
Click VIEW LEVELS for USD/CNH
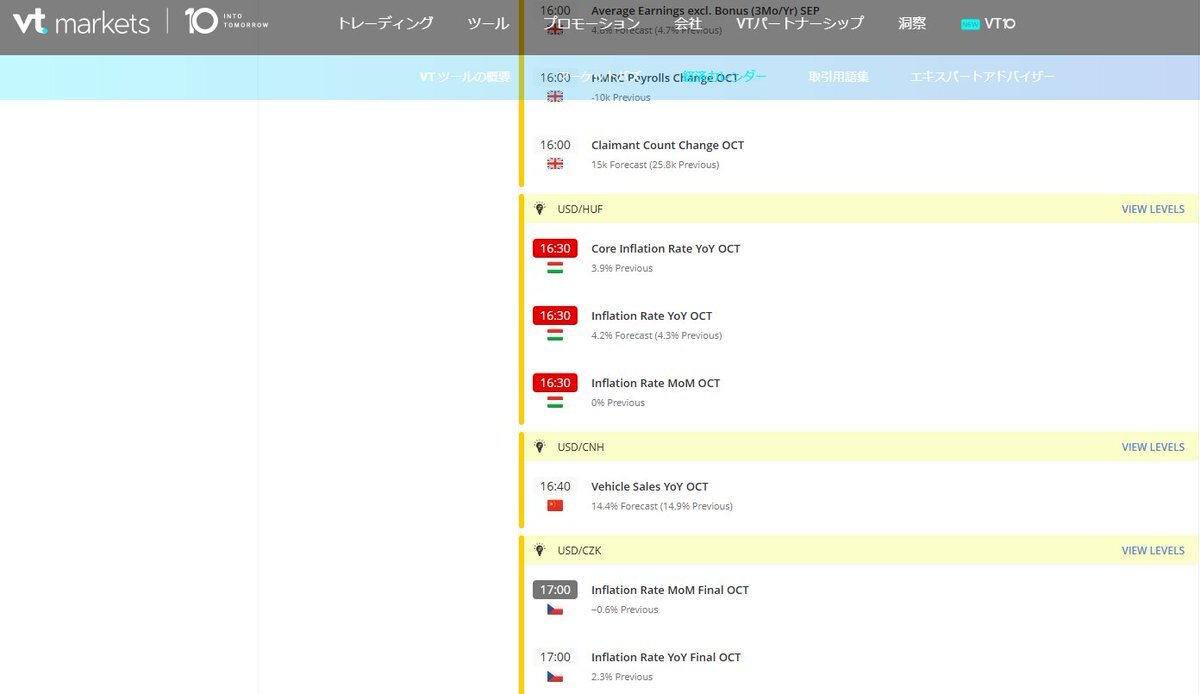[x=1152, y=447]
